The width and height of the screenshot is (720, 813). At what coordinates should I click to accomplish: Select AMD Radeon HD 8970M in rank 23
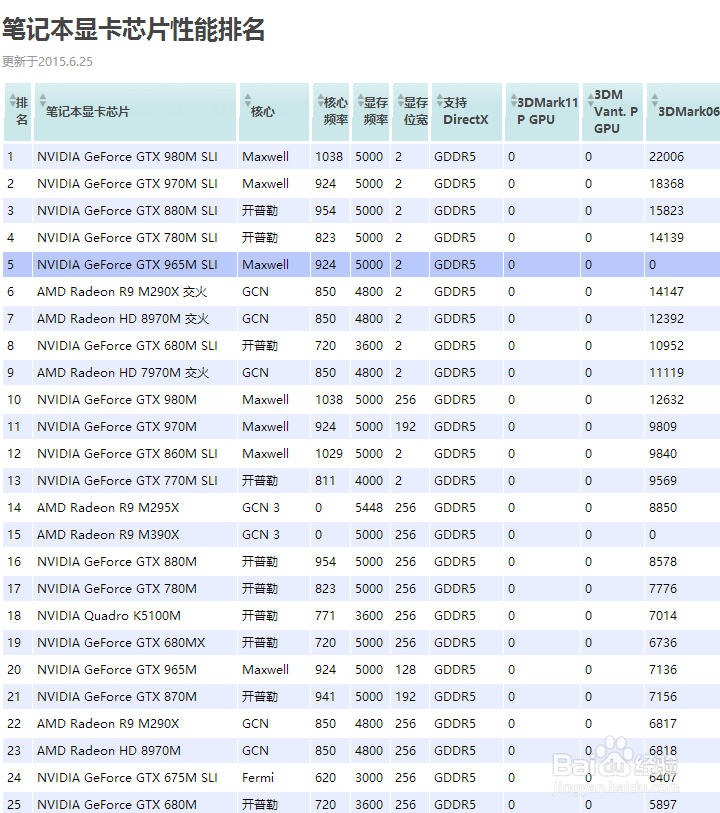coord(109,750)
